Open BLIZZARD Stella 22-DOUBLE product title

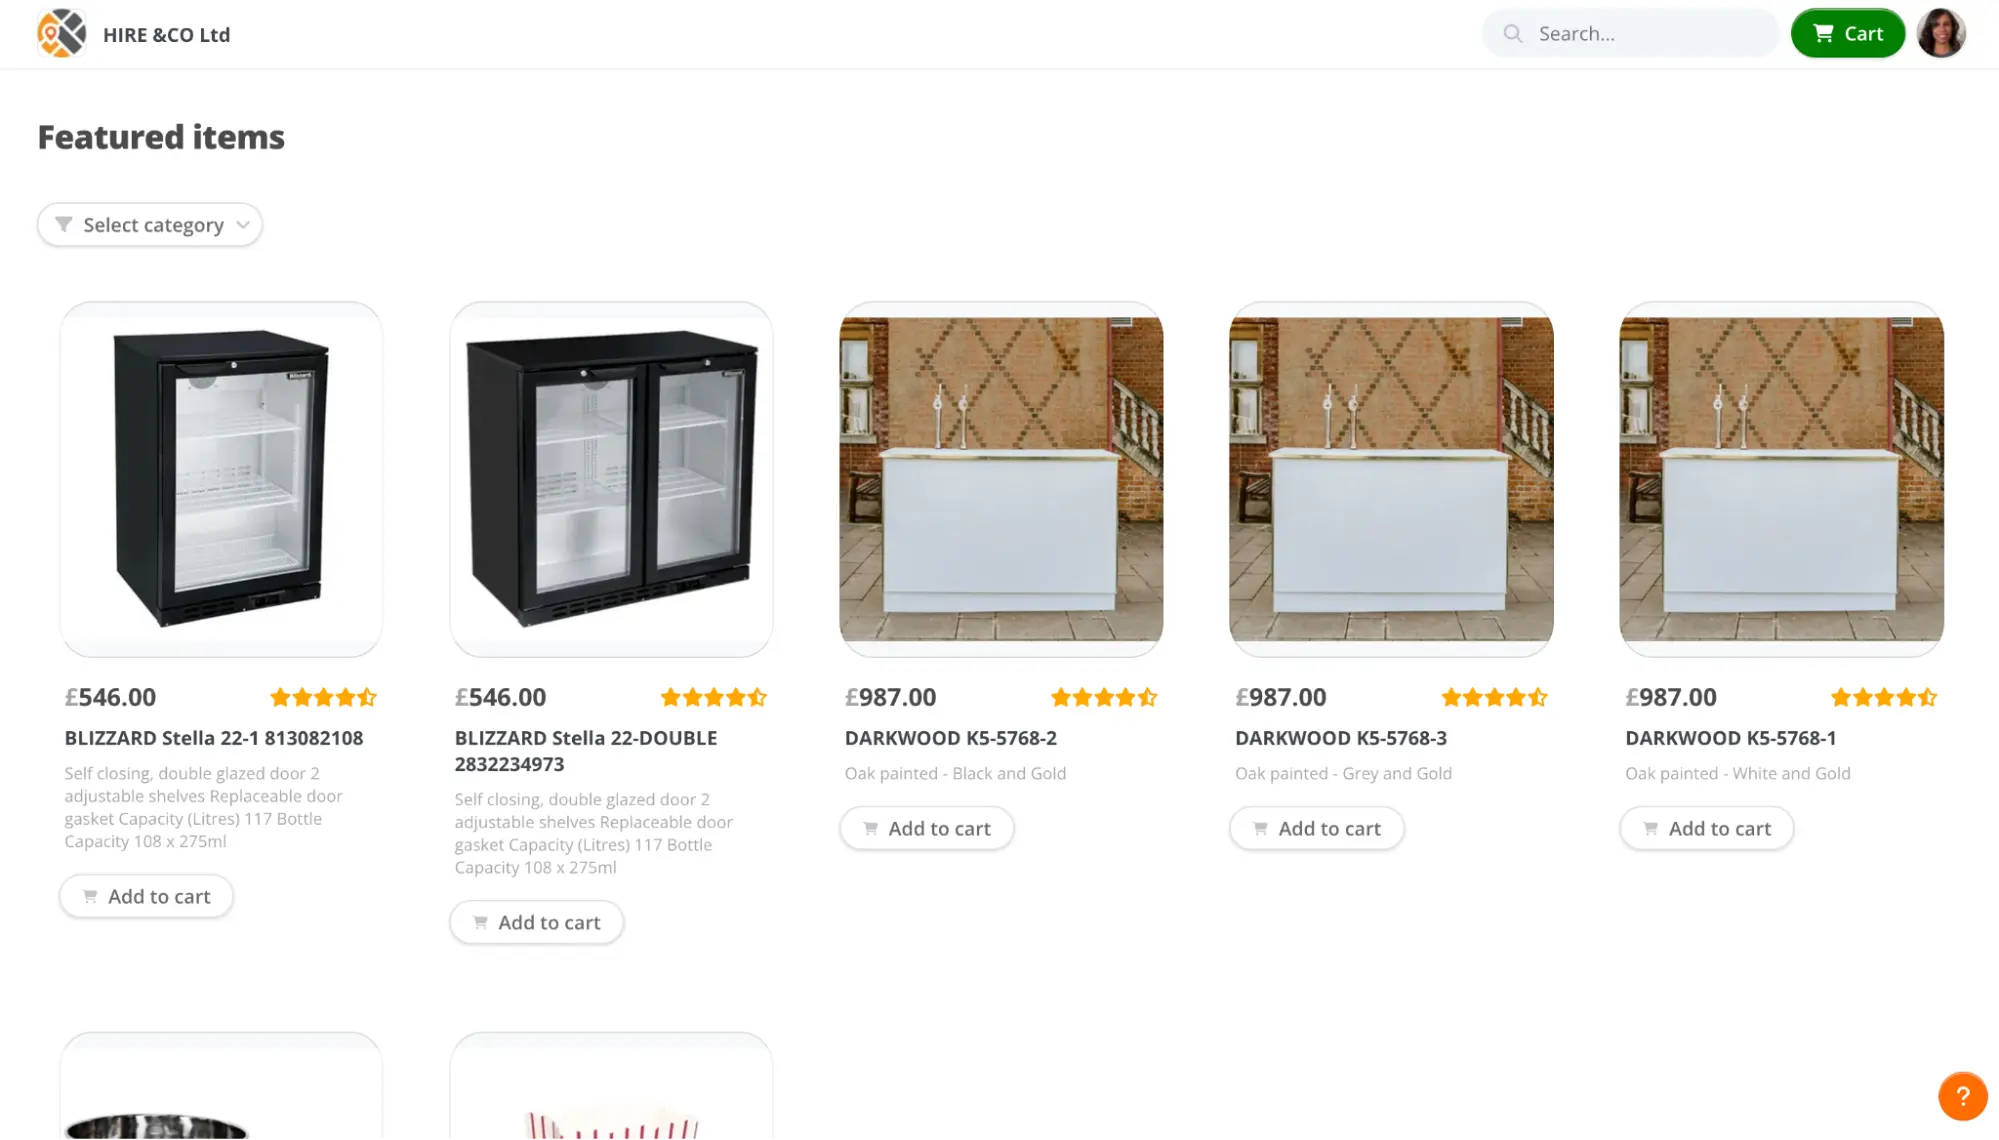coord(586,751)
